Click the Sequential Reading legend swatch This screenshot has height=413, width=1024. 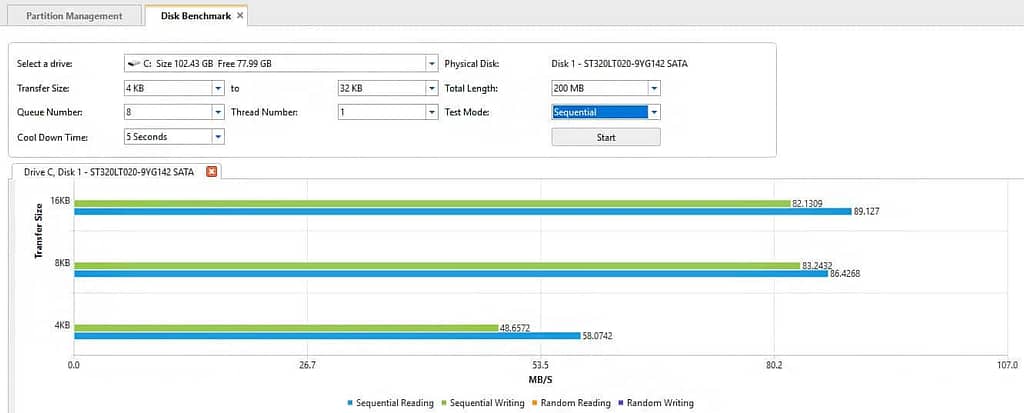[x=351, y=403]
